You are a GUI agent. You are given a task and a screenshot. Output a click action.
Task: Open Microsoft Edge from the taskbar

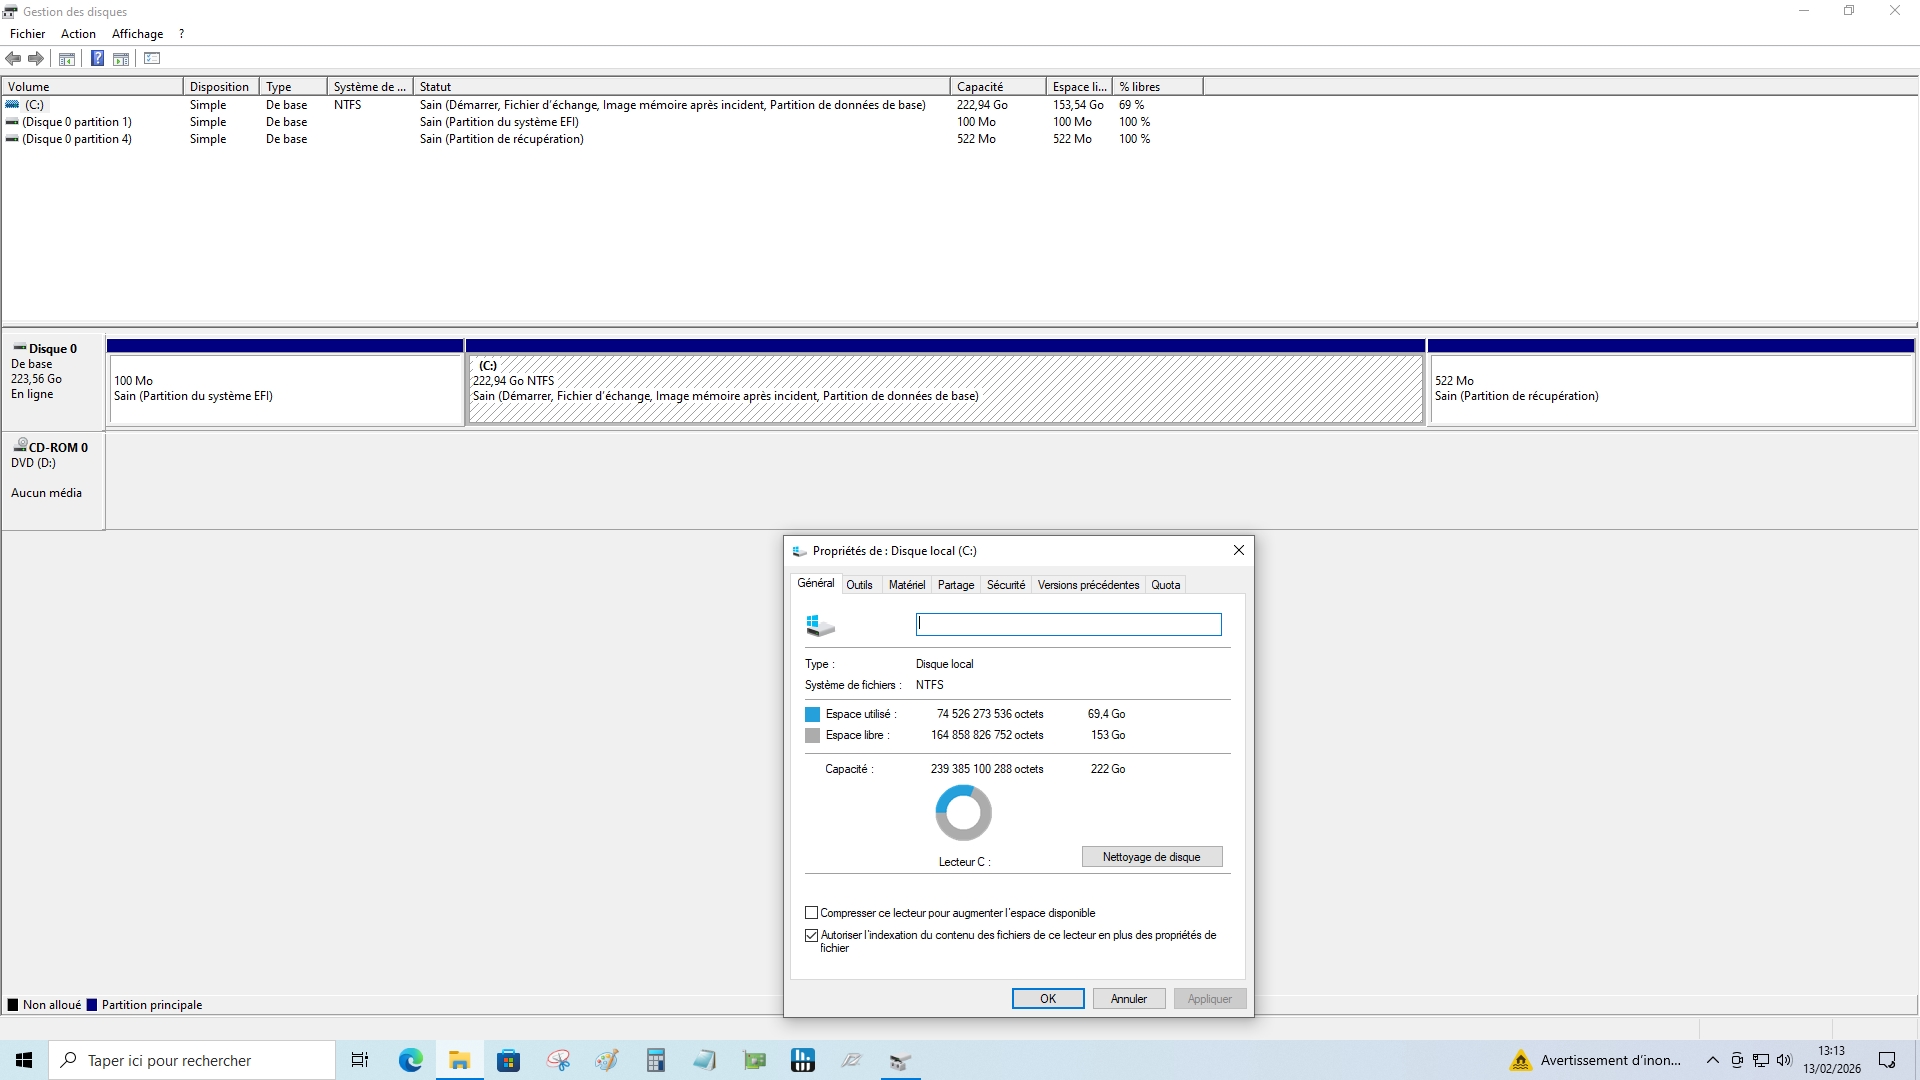click(x=410, y=1061)
